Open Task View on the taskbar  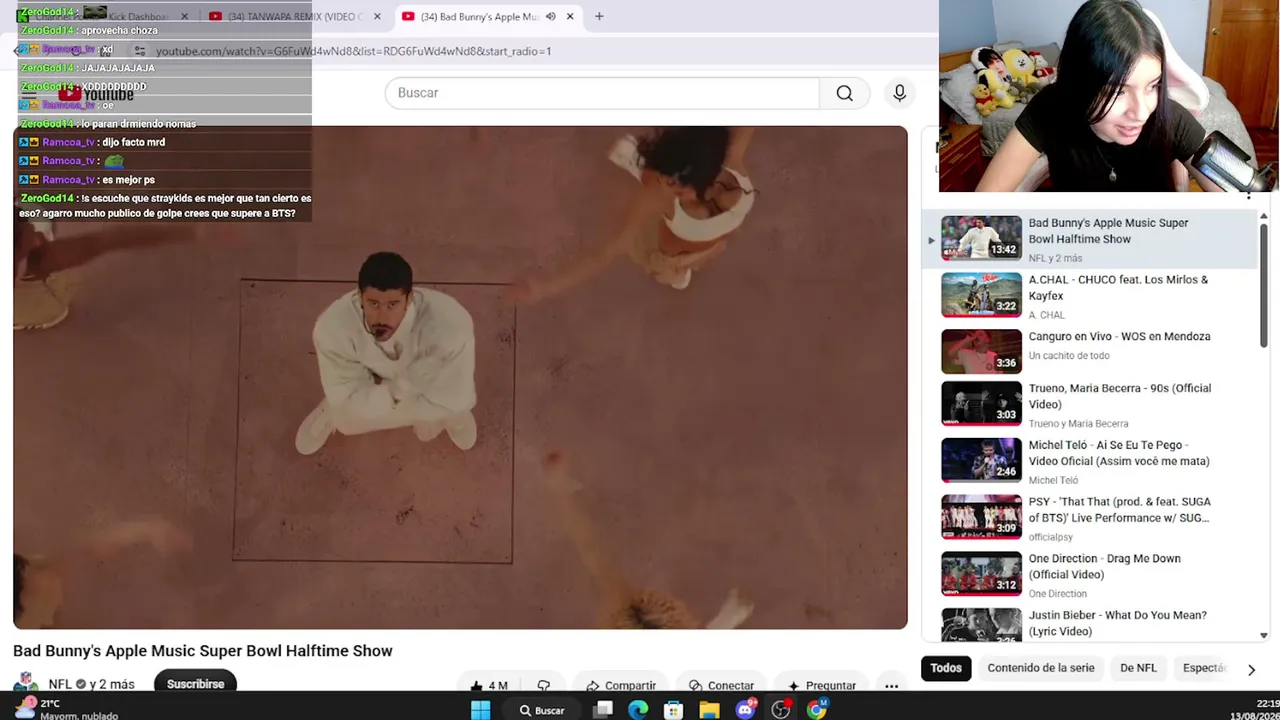(x=603, y=710)
